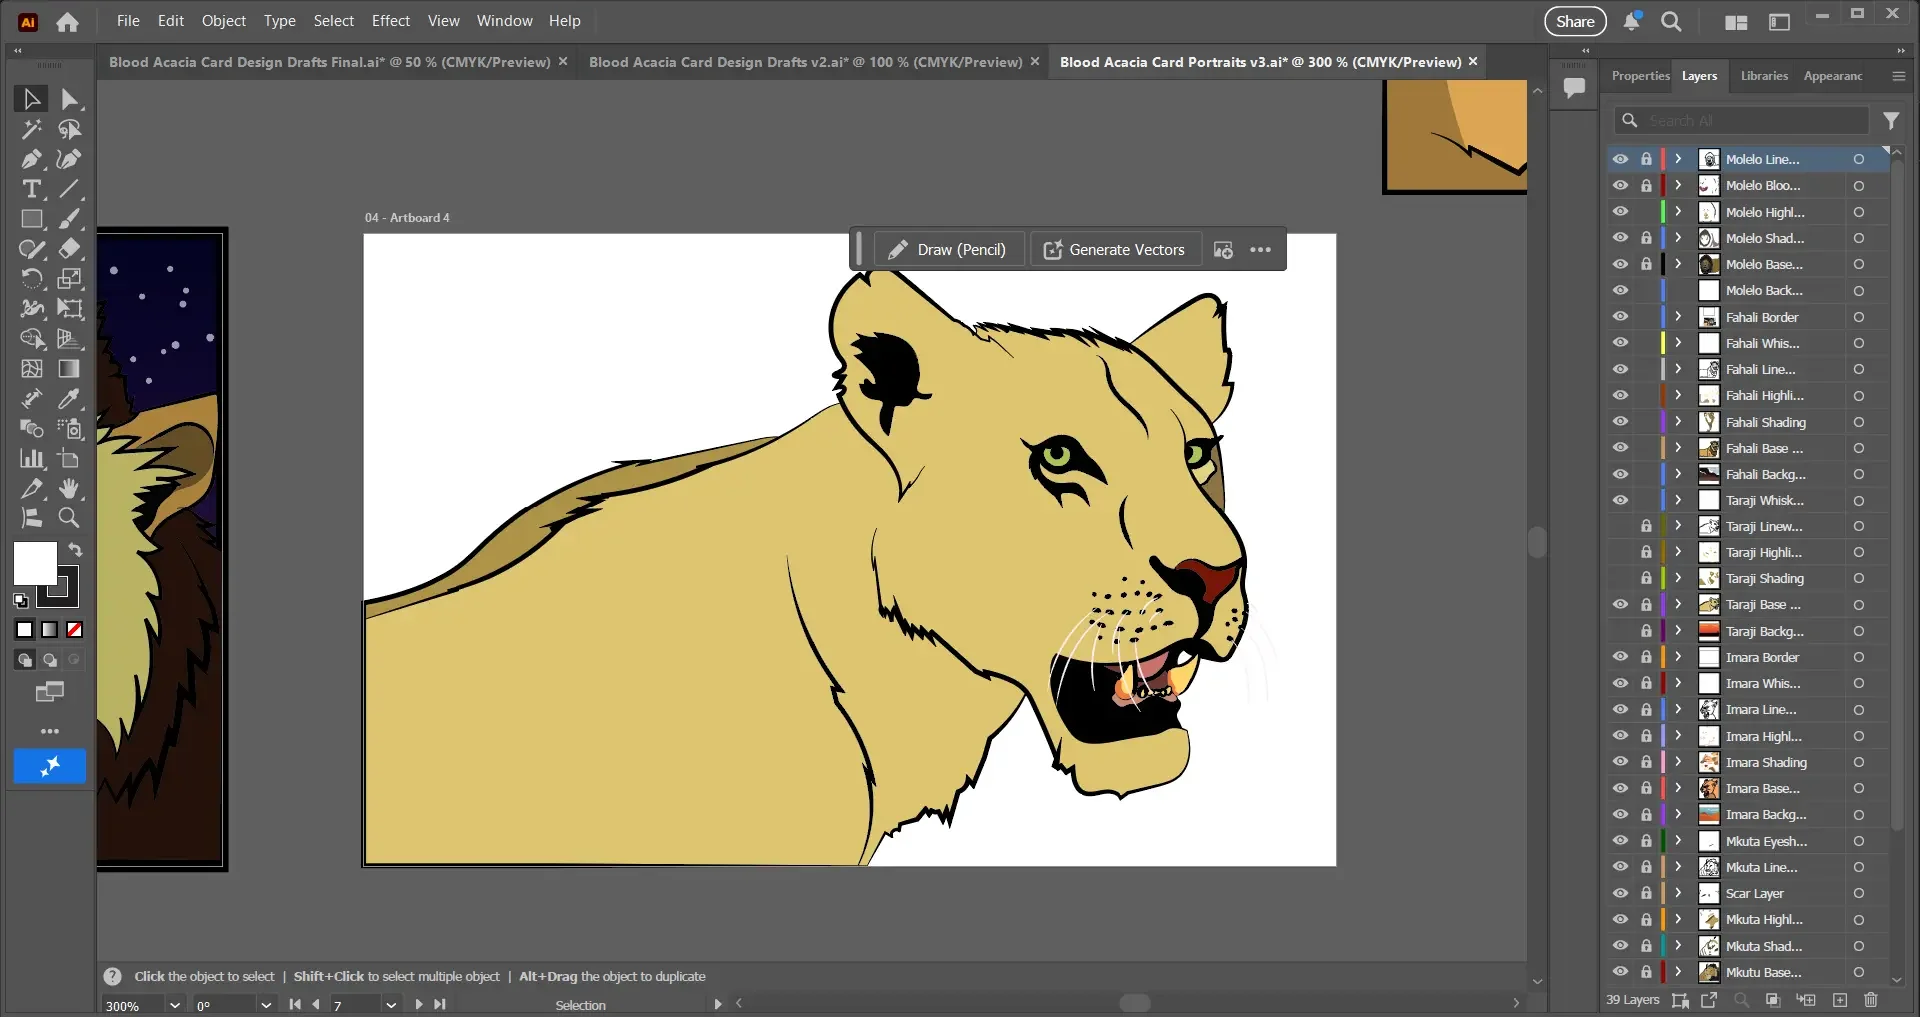Expand the Scar Layer contents
Viewport: 1920px width, 1017px height.
(1679, 893)
